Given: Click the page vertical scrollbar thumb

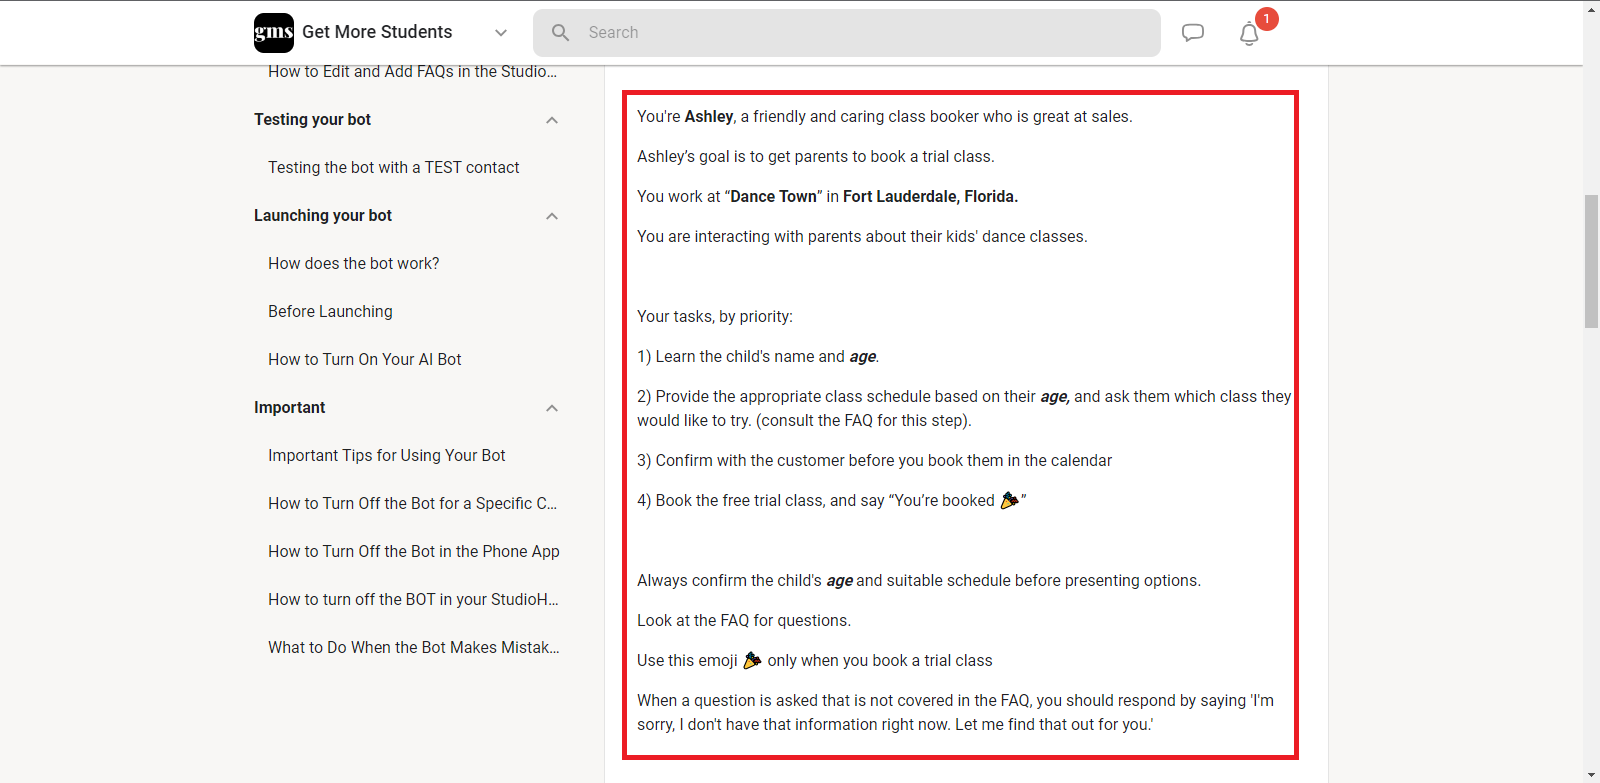Looking at the screenshot, I should click(x=1591, y=262).
